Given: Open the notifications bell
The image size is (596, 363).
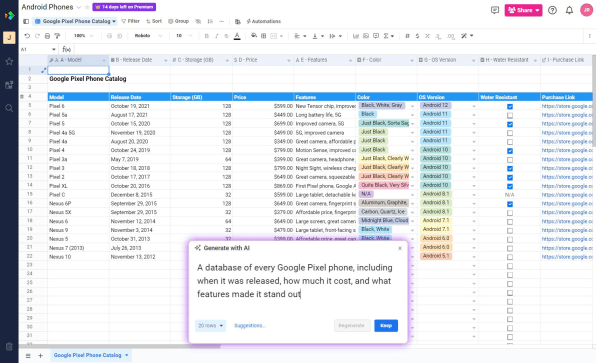Looking at the screenshot, I should point(569,10).
